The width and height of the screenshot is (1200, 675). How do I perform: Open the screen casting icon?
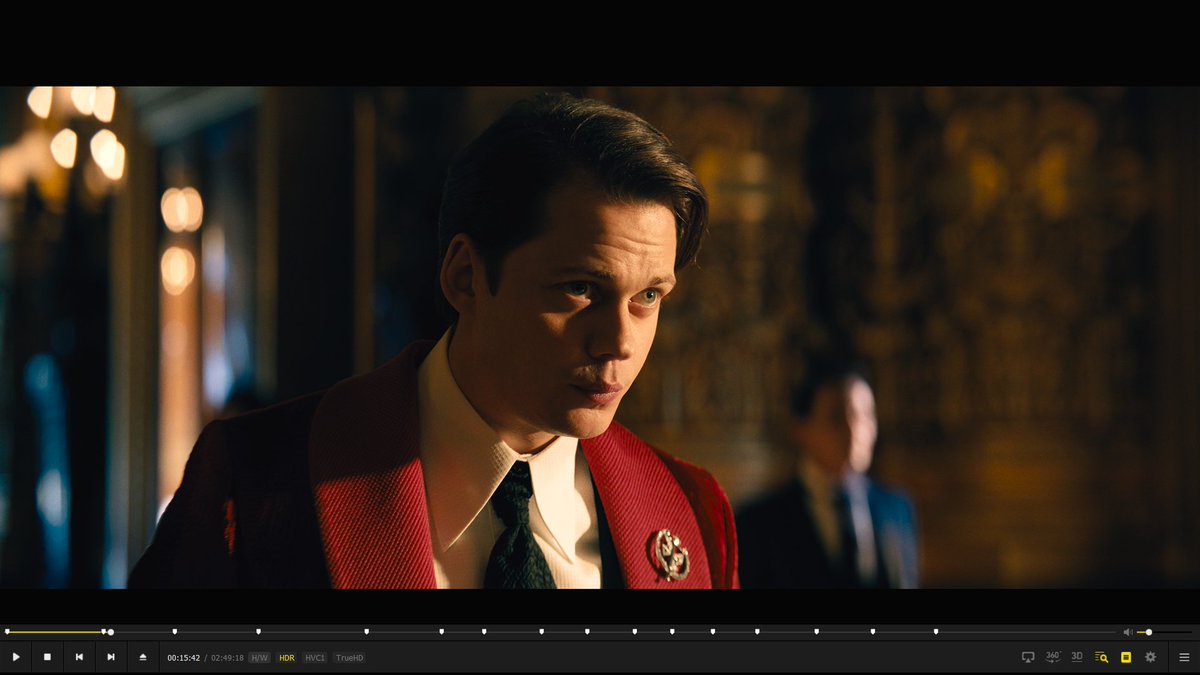[x=1028, y=657]
